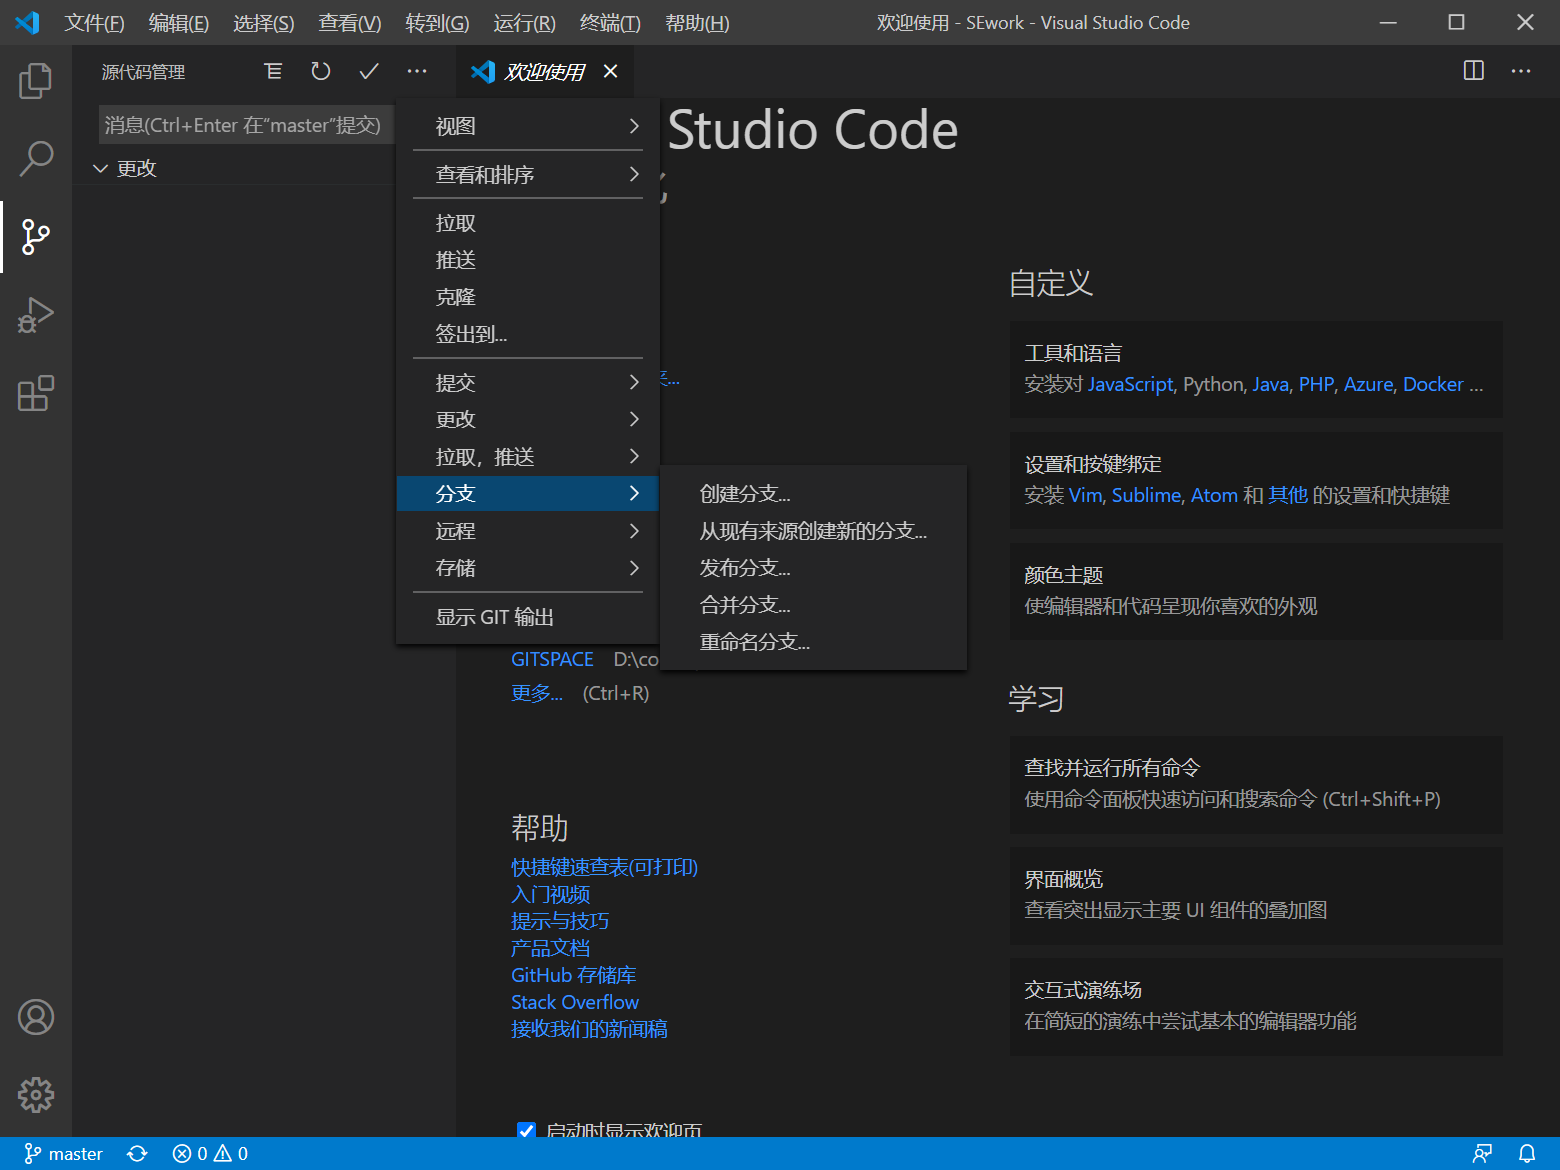Choose 推送 from the git menu
This screenshot has height=1170, width=1560.
(x=528, y=260)
